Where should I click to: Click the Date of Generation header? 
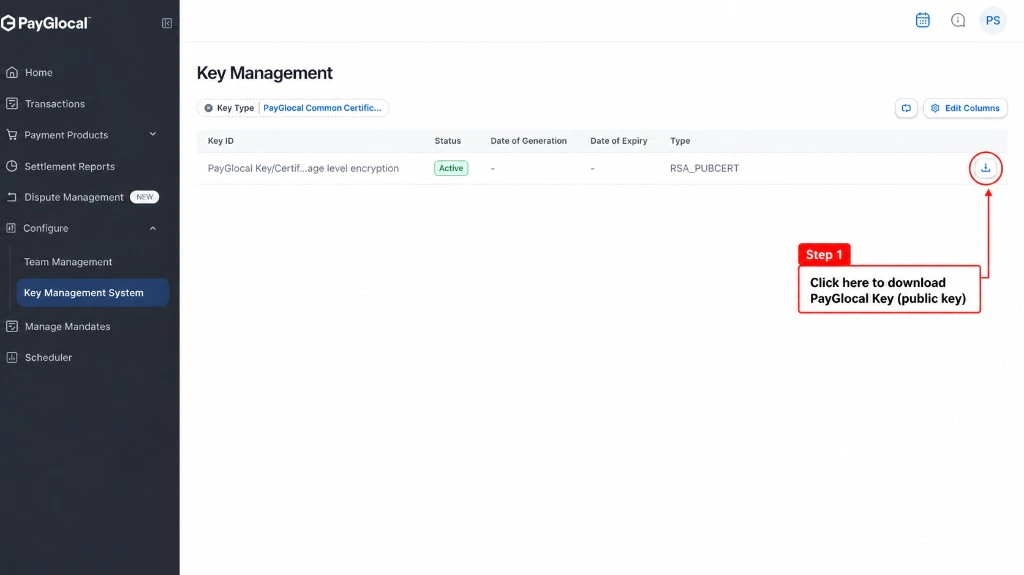(528, 140)
